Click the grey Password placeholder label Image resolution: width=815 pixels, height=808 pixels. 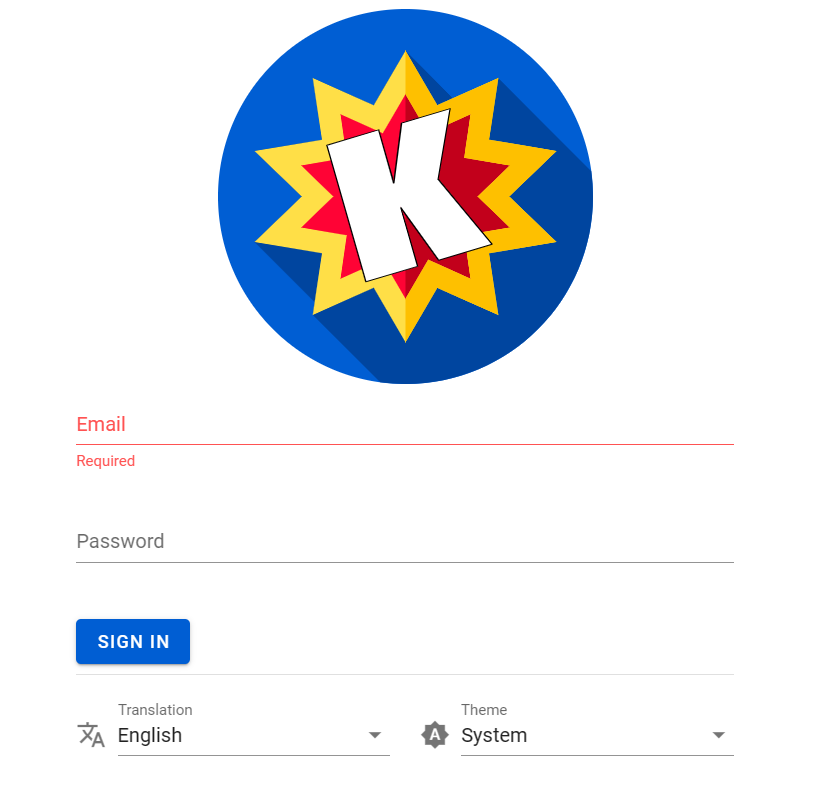(x=120, y=541)
